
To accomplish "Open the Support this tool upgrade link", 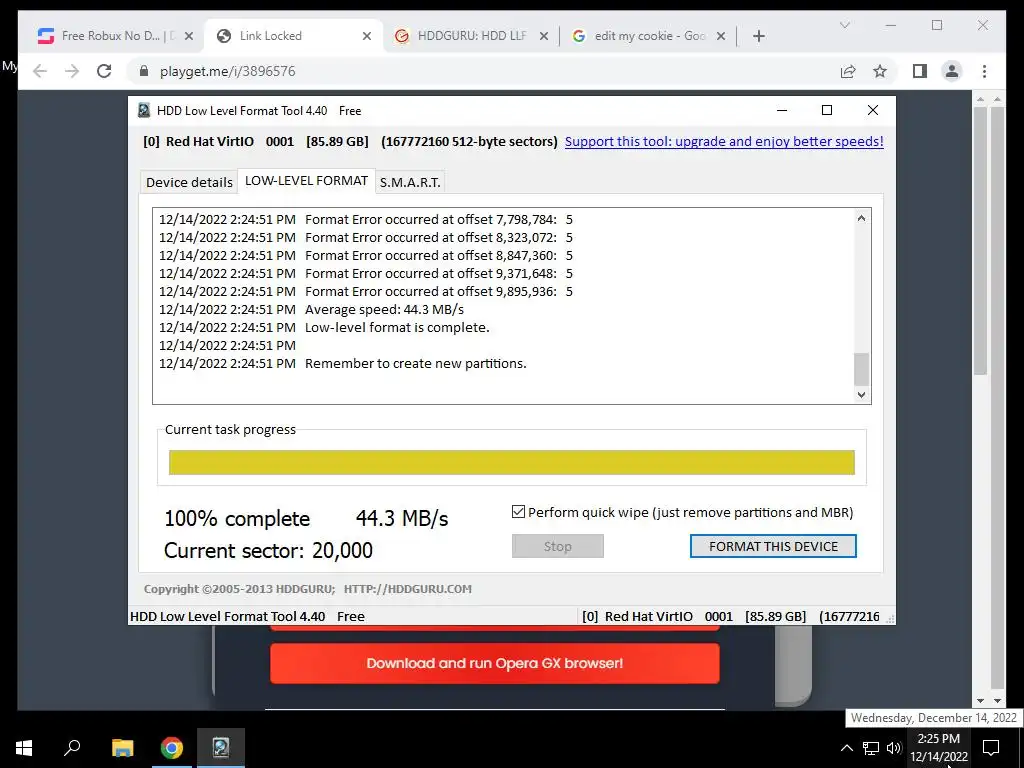I will click(724, 141).
